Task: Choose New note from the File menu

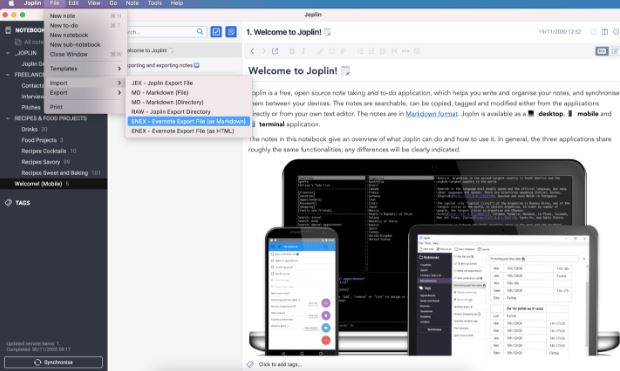Action: click(x=85, y=16)
